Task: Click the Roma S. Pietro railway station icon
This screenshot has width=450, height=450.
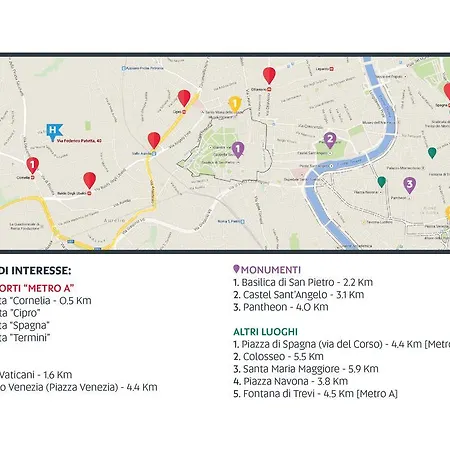Action: (242, 221)
